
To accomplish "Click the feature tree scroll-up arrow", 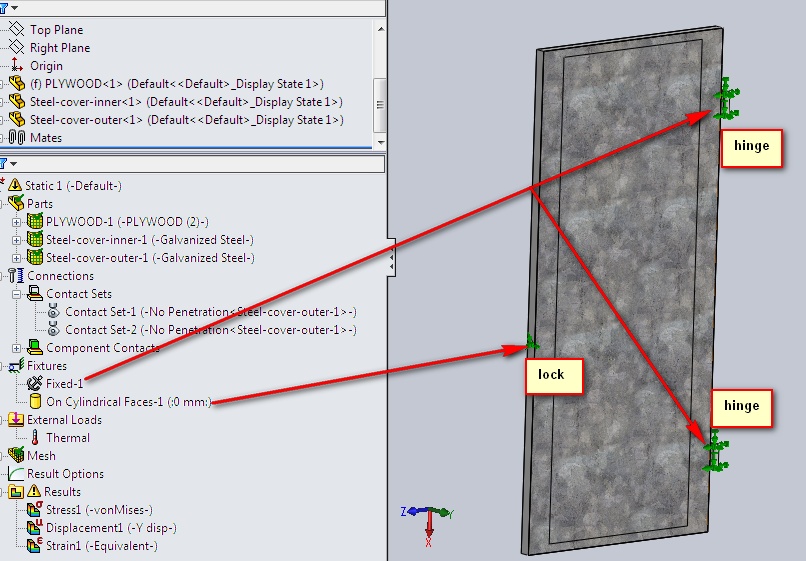I will coord(380,29).
